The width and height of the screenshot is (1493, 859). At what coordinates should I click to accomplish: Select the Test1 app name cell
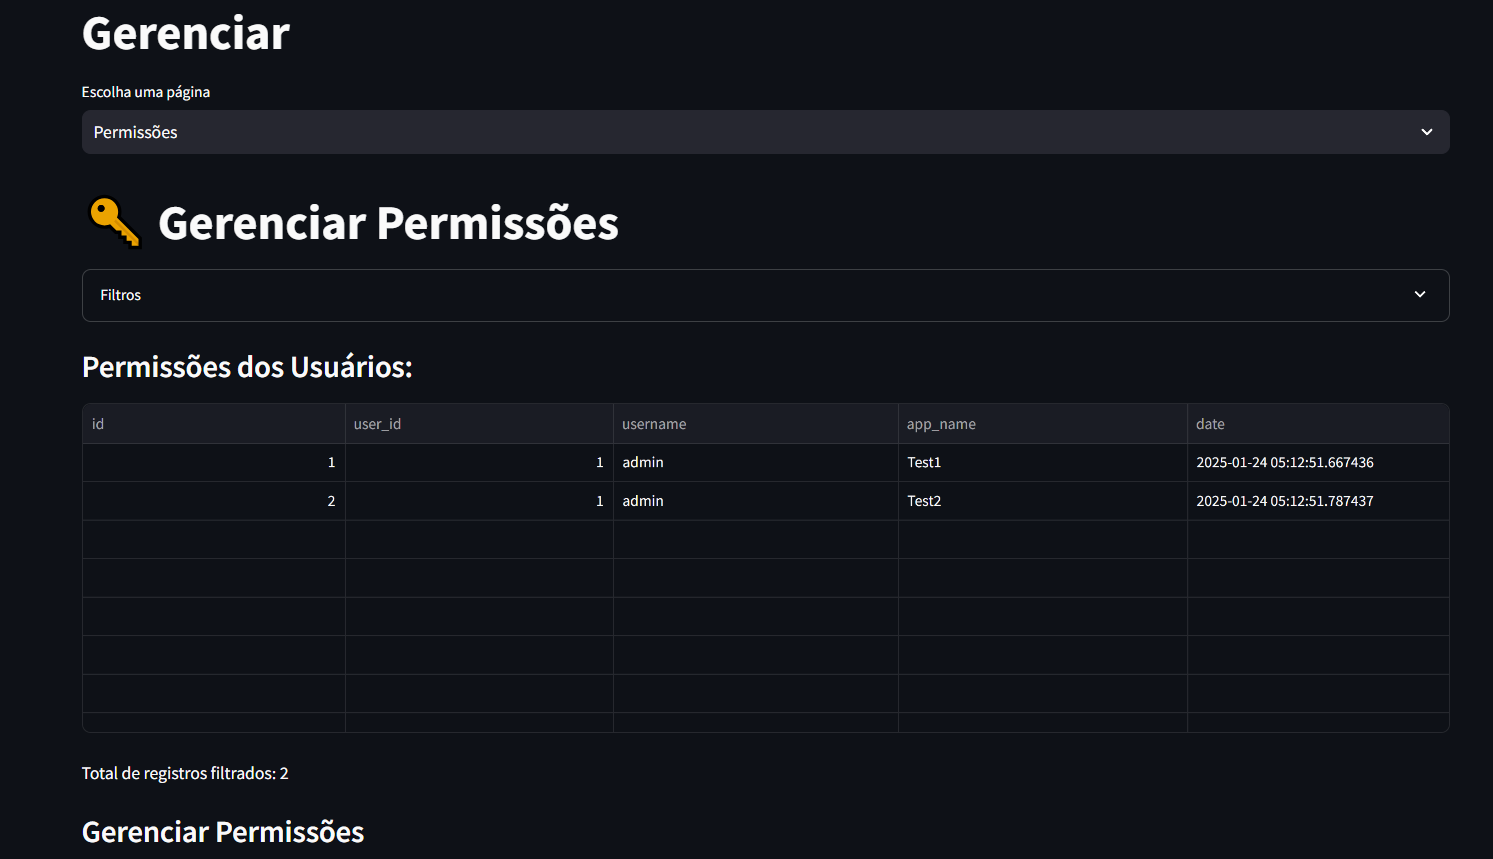[x=924, y=462]
